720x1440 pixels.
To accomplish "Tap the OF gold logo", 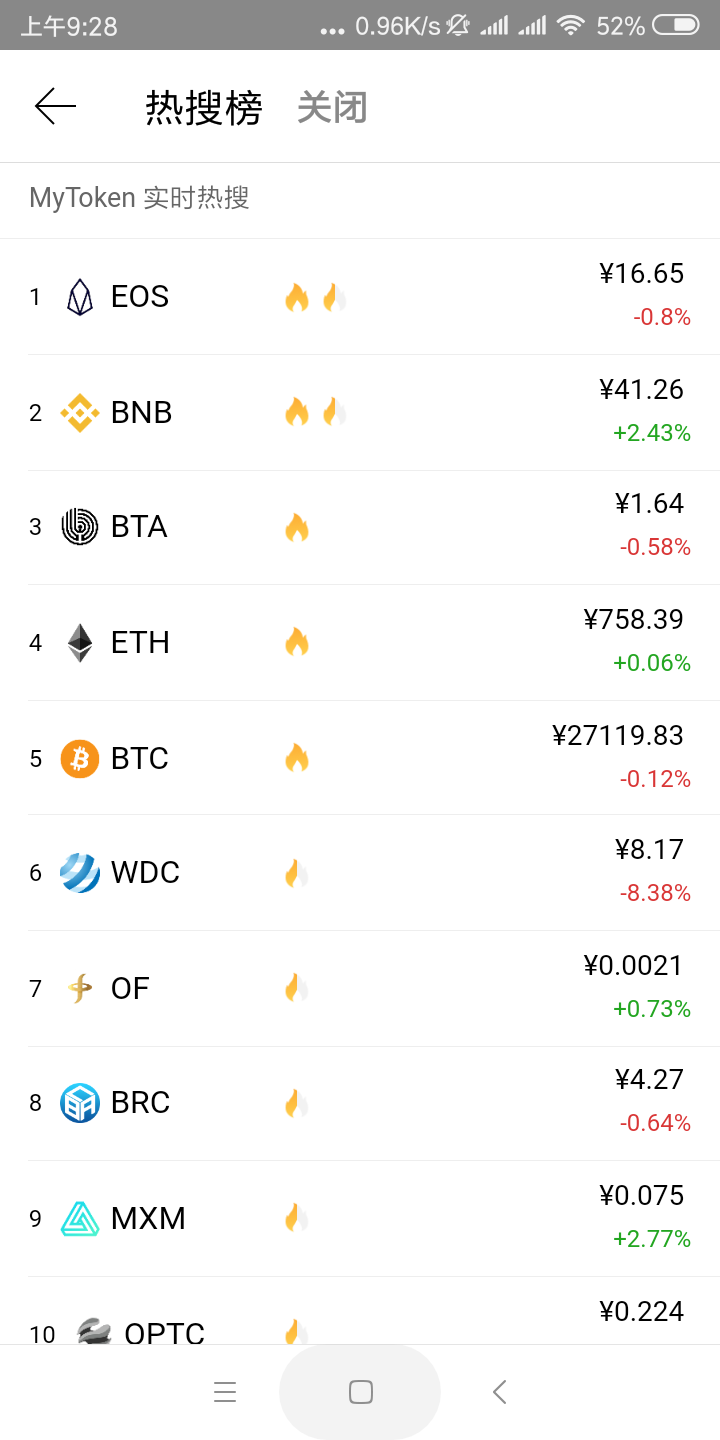I will click(80, 988).
